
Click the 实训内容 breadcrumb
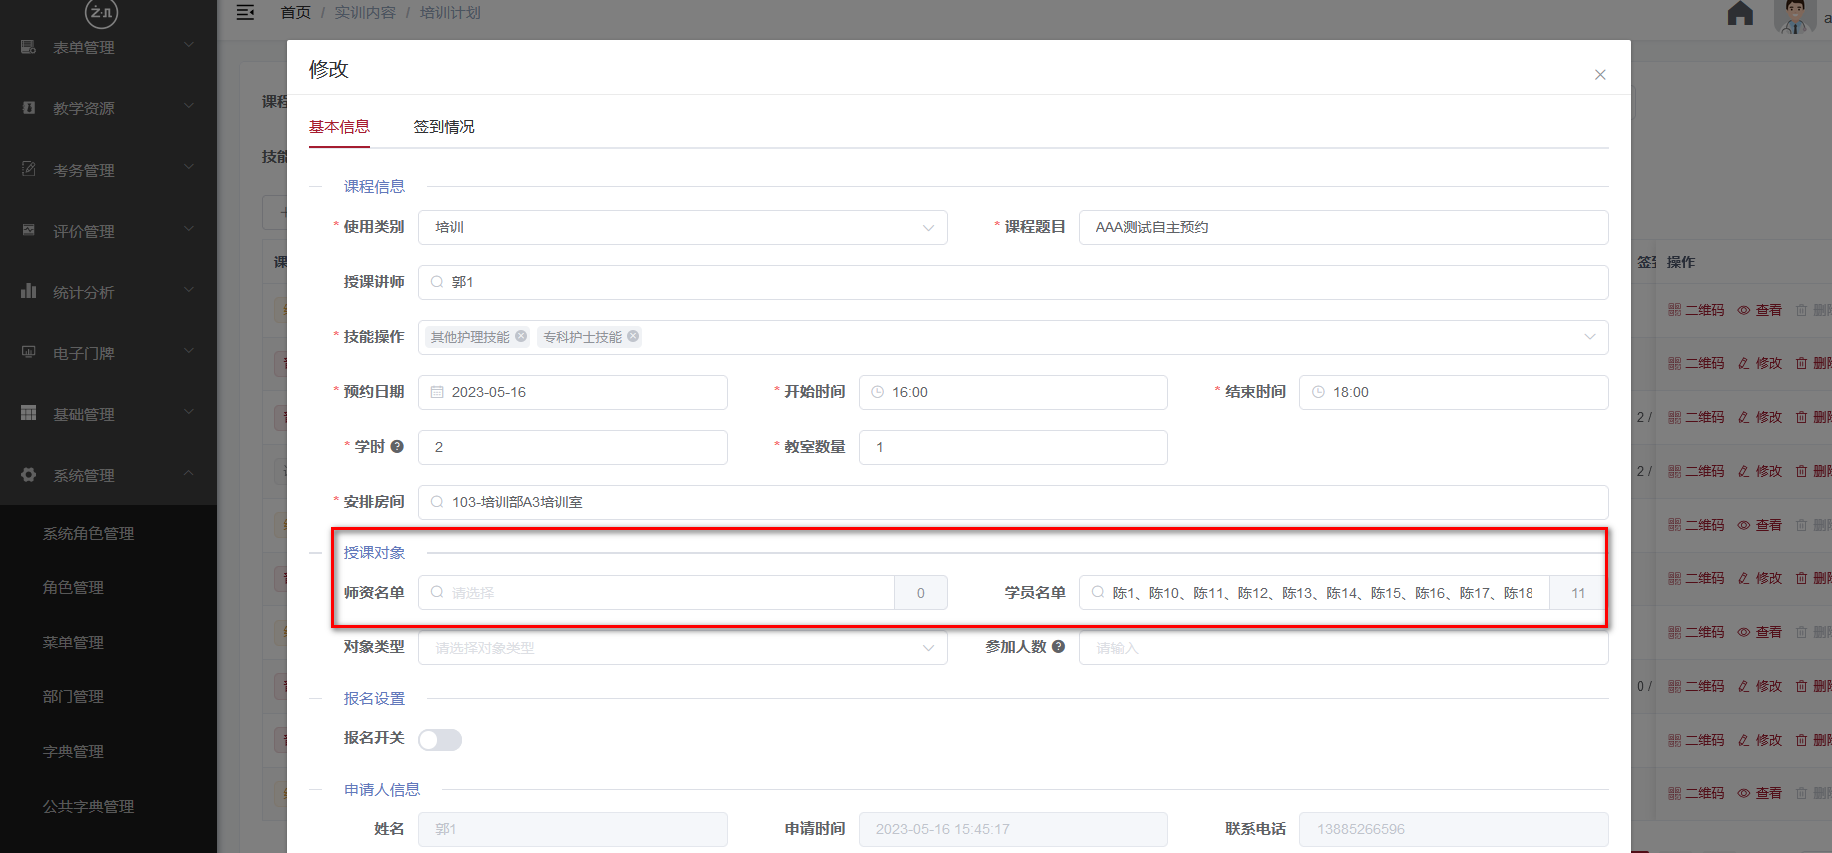tap(365, 12)
